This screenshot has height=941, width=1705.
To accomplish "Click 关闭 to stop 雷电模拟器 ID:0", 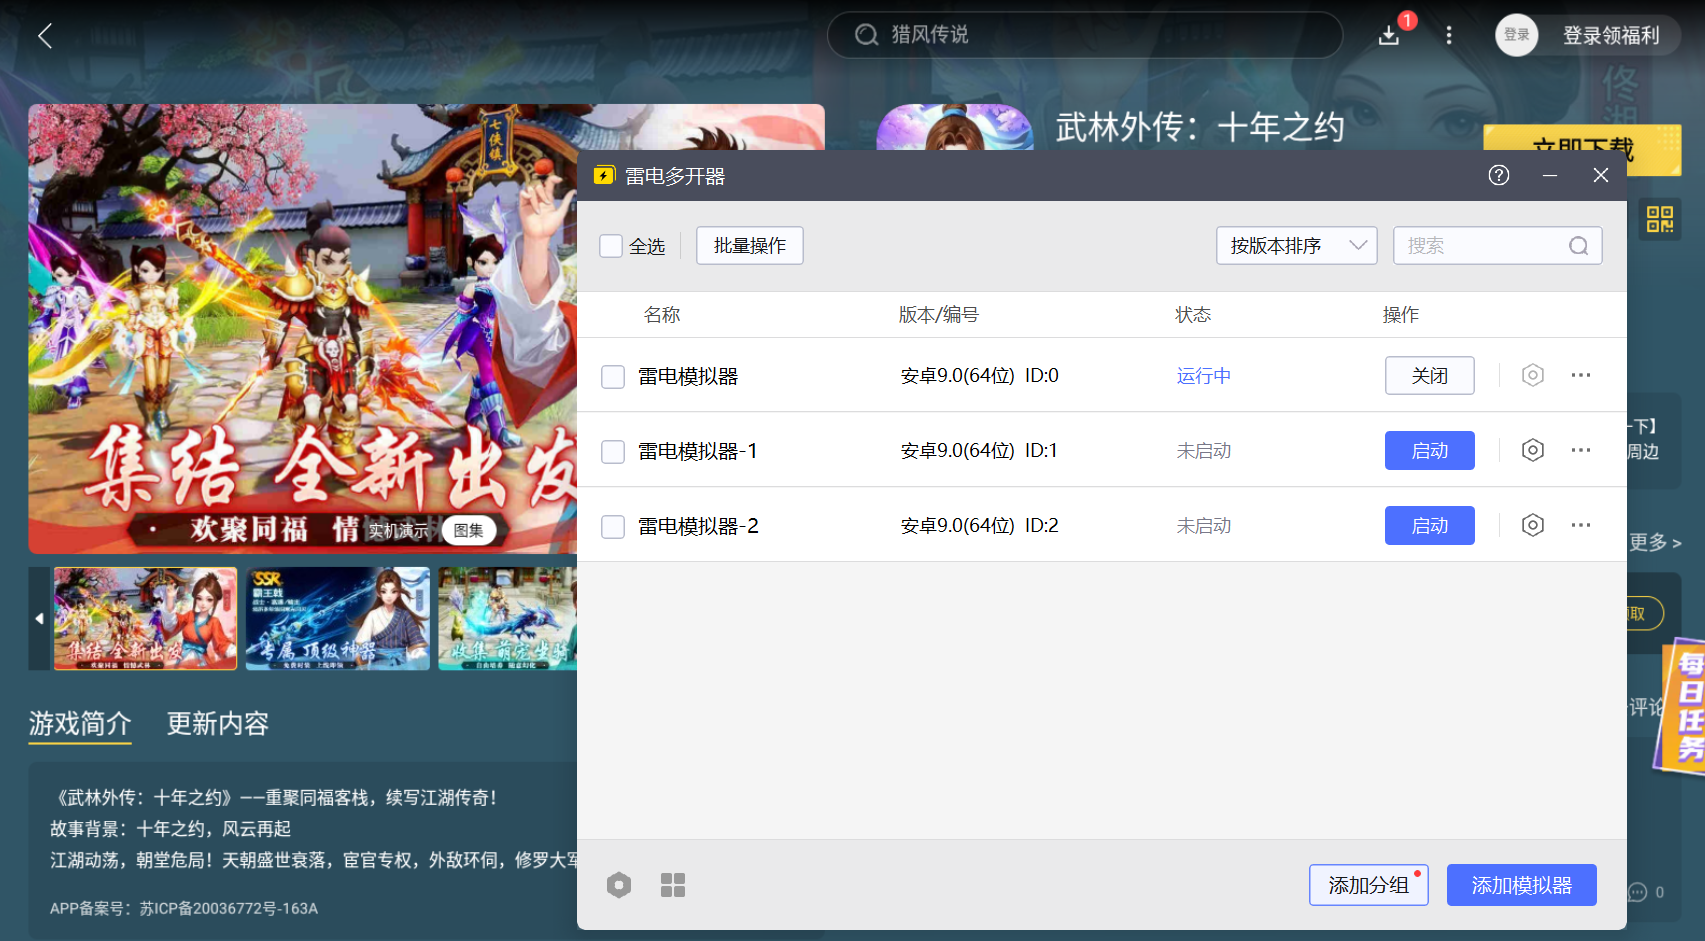I will pos(1429,375).
